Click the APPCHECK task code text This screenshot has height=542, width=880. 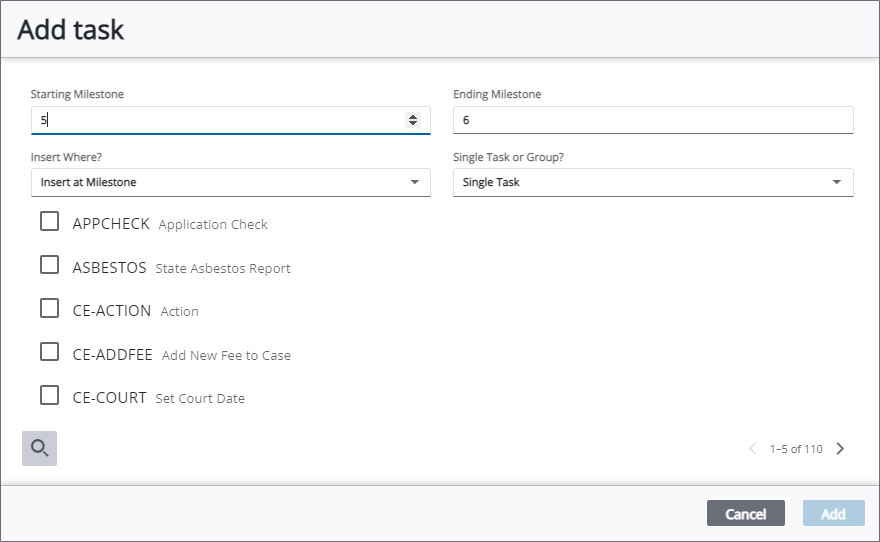click(x=111, y=224)
